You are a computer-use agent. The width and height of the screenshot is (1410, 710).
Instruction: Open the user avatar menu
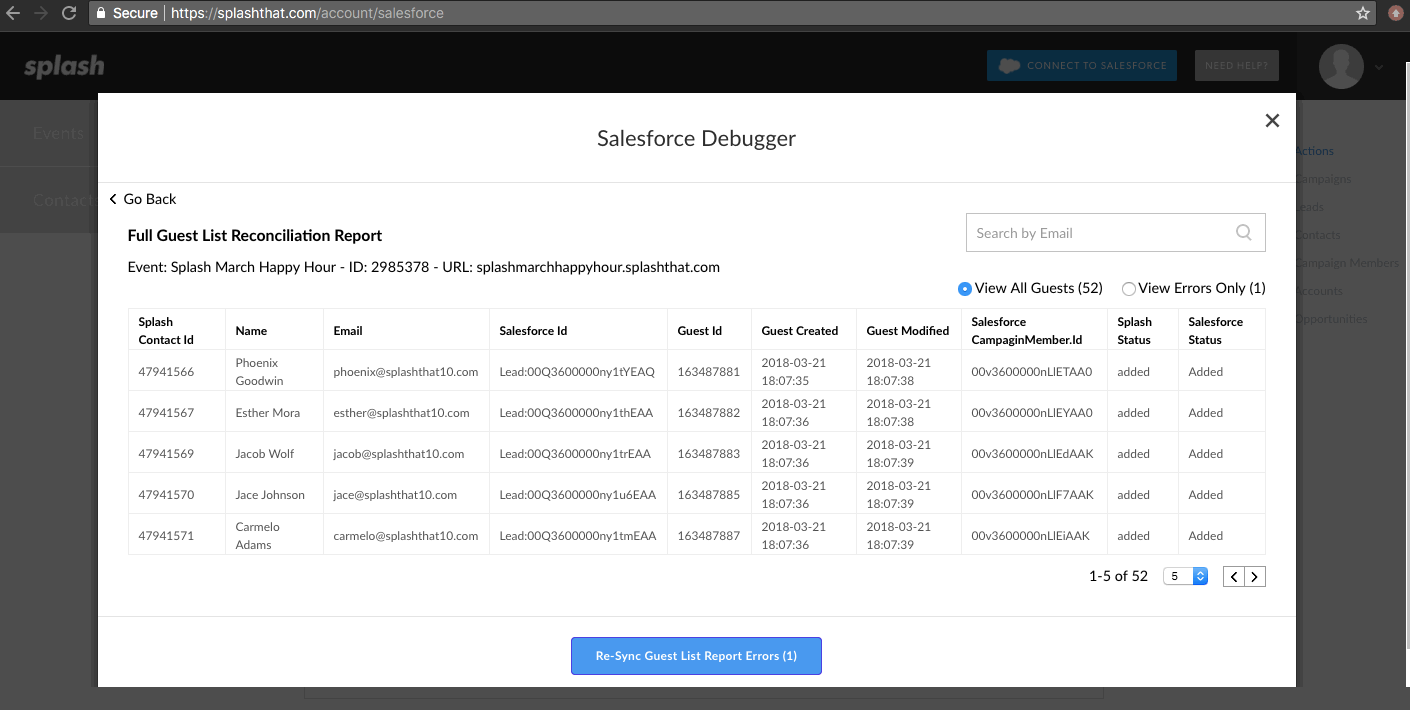(1341, 66)
